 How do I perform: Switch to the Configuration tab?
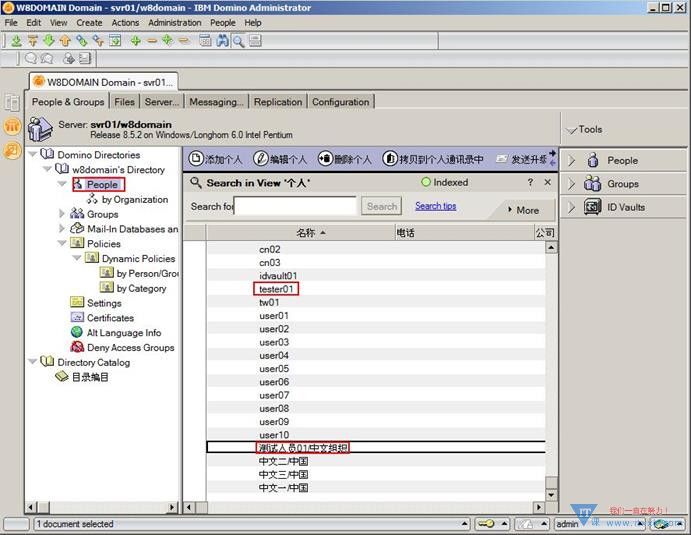click(341, 102)
